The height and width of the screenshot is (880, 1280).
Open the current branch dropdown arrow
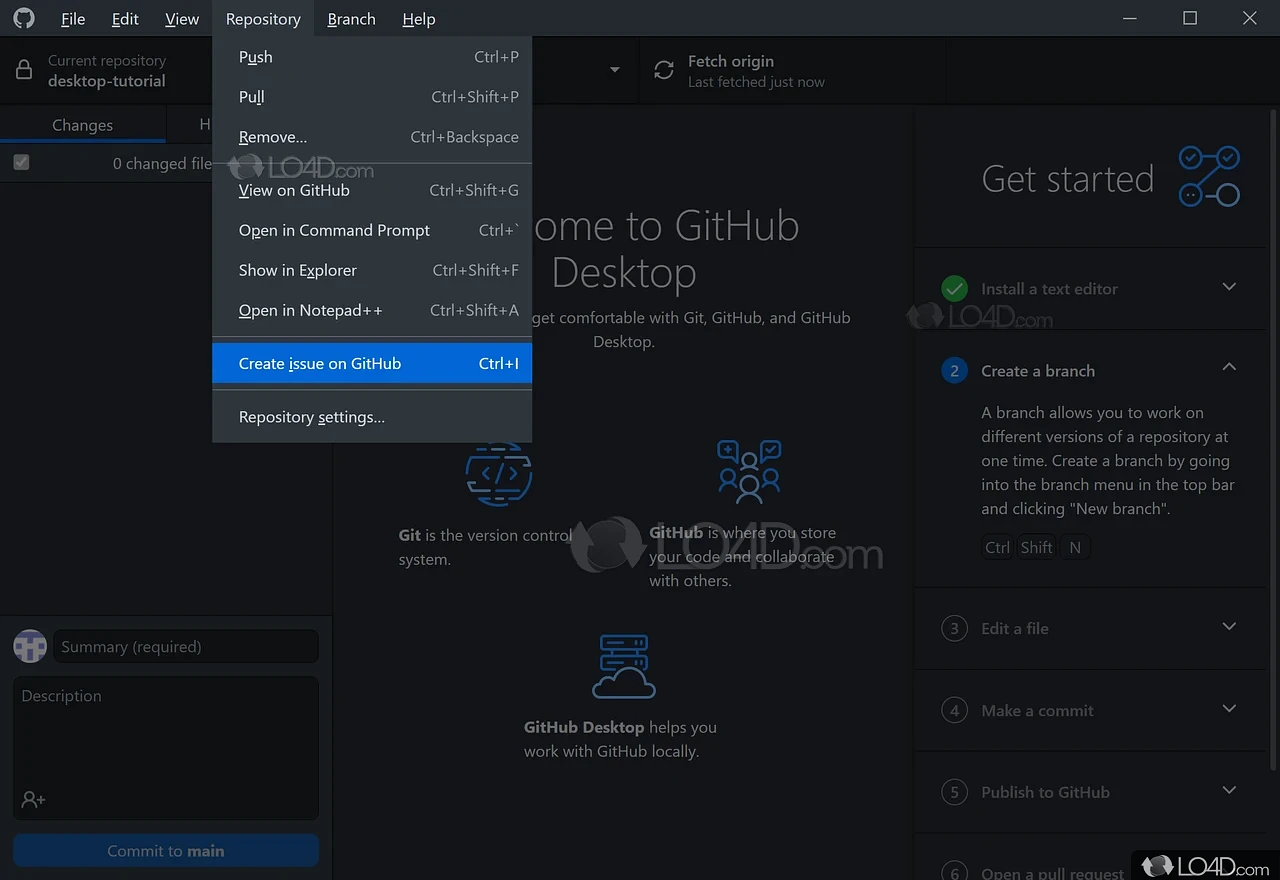[614, 70]
